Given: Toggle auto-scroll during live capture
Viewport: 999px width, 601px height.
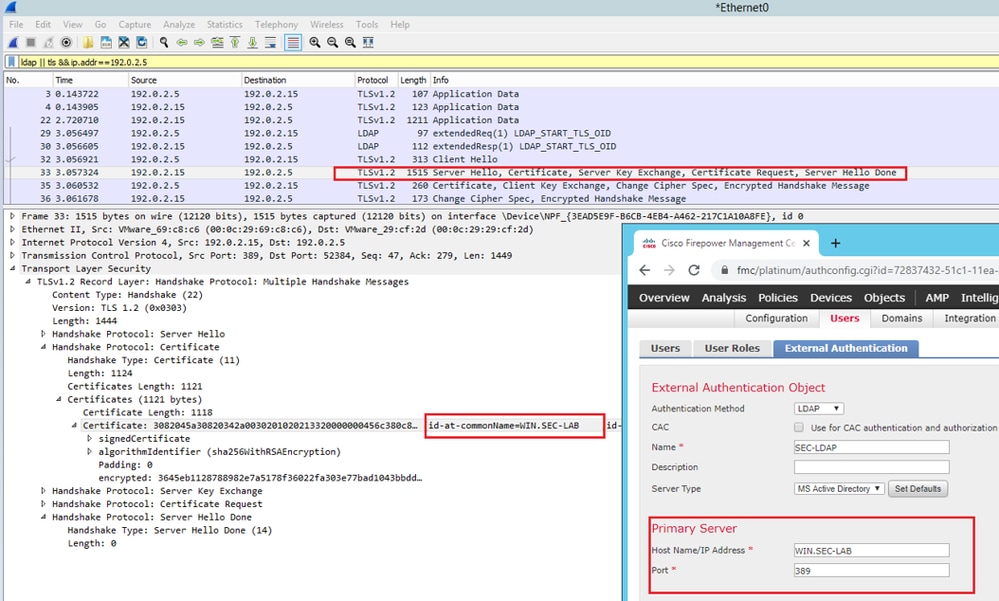Looking at the screenshot, I should (x=271, y=43).
